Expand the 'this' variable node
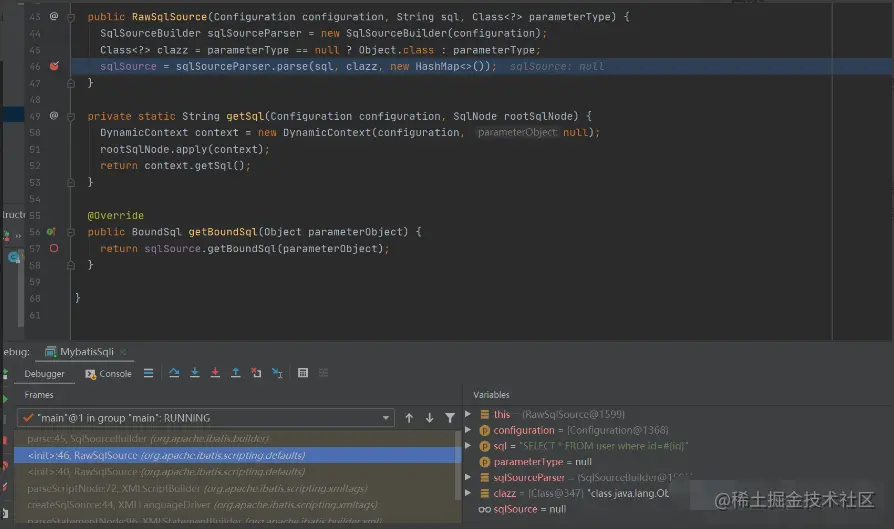Image resolution: width=894 pixels, height=529 pixels. tap(468, 414)
